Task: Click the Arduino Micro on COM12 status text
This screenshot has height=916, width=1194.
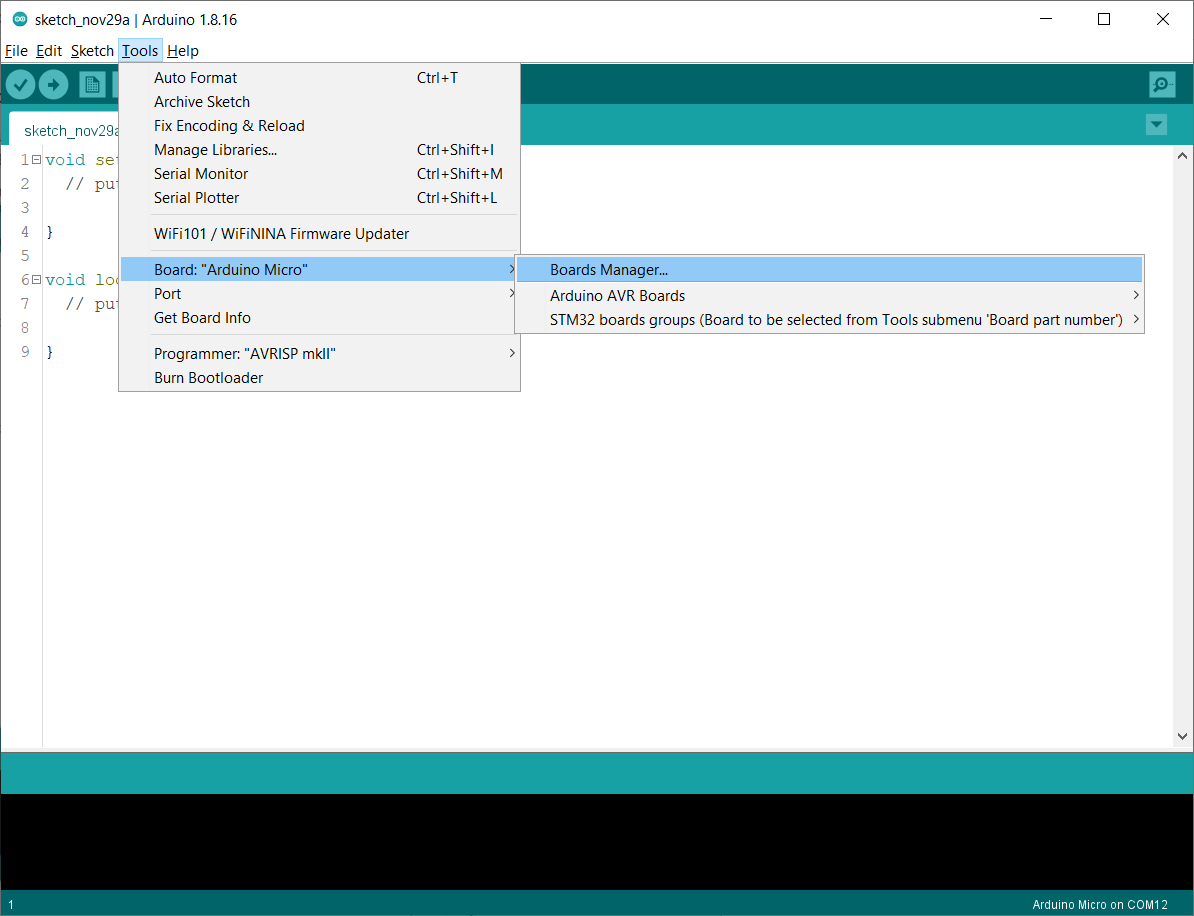Action: point(1100,905)
